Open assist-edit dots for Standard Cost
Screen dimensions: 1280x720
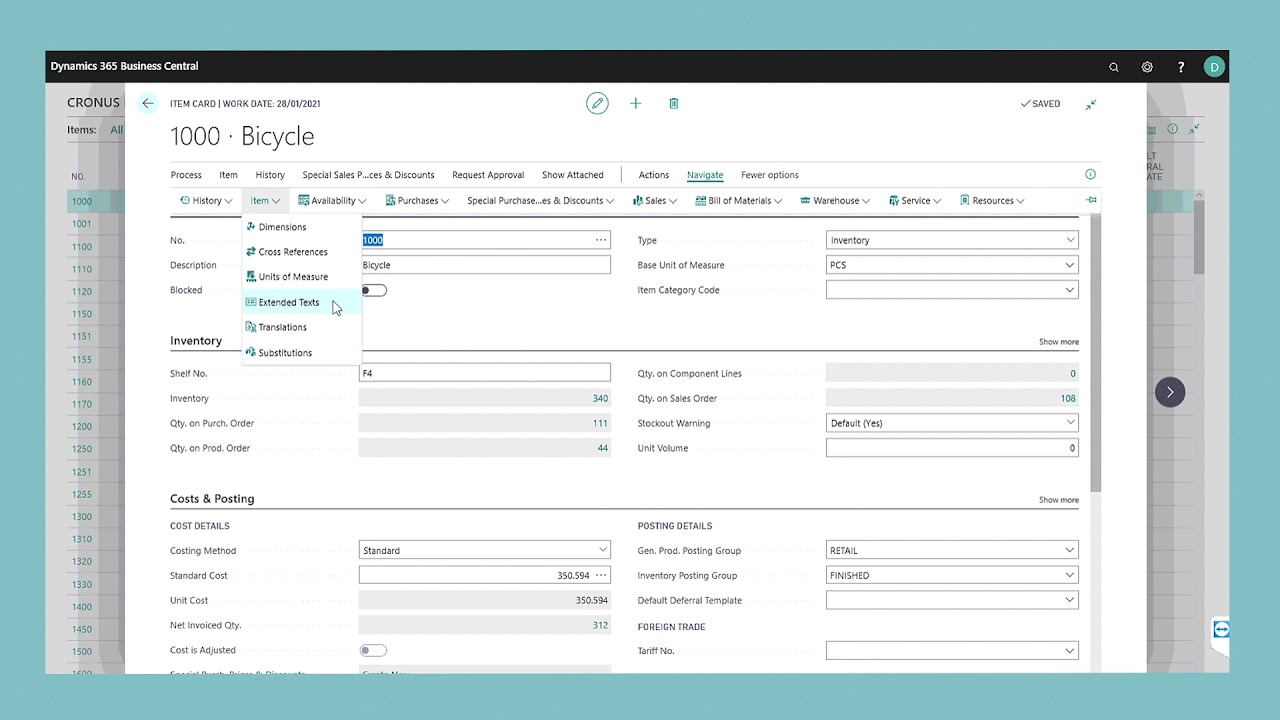(601, 575)
